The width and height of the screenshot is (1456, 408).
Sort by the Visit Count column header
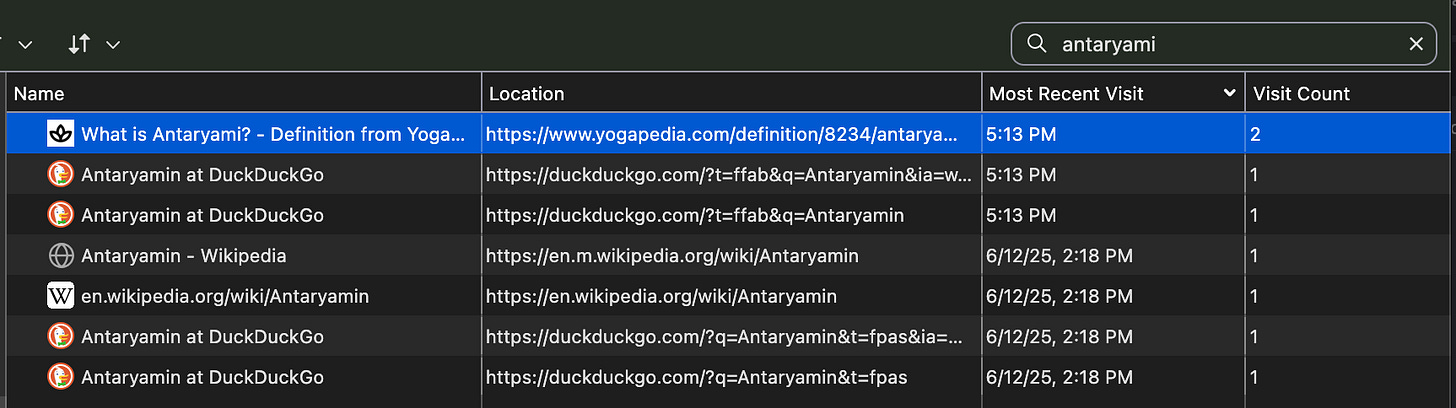[x=1350, y=93]
